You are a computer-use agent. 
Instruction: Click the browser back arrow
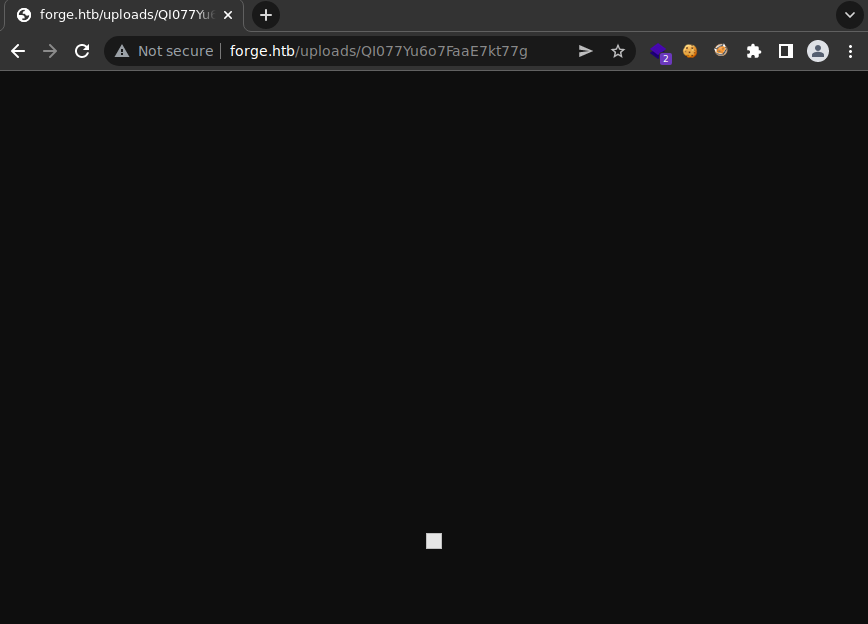(x=18, y=51)
